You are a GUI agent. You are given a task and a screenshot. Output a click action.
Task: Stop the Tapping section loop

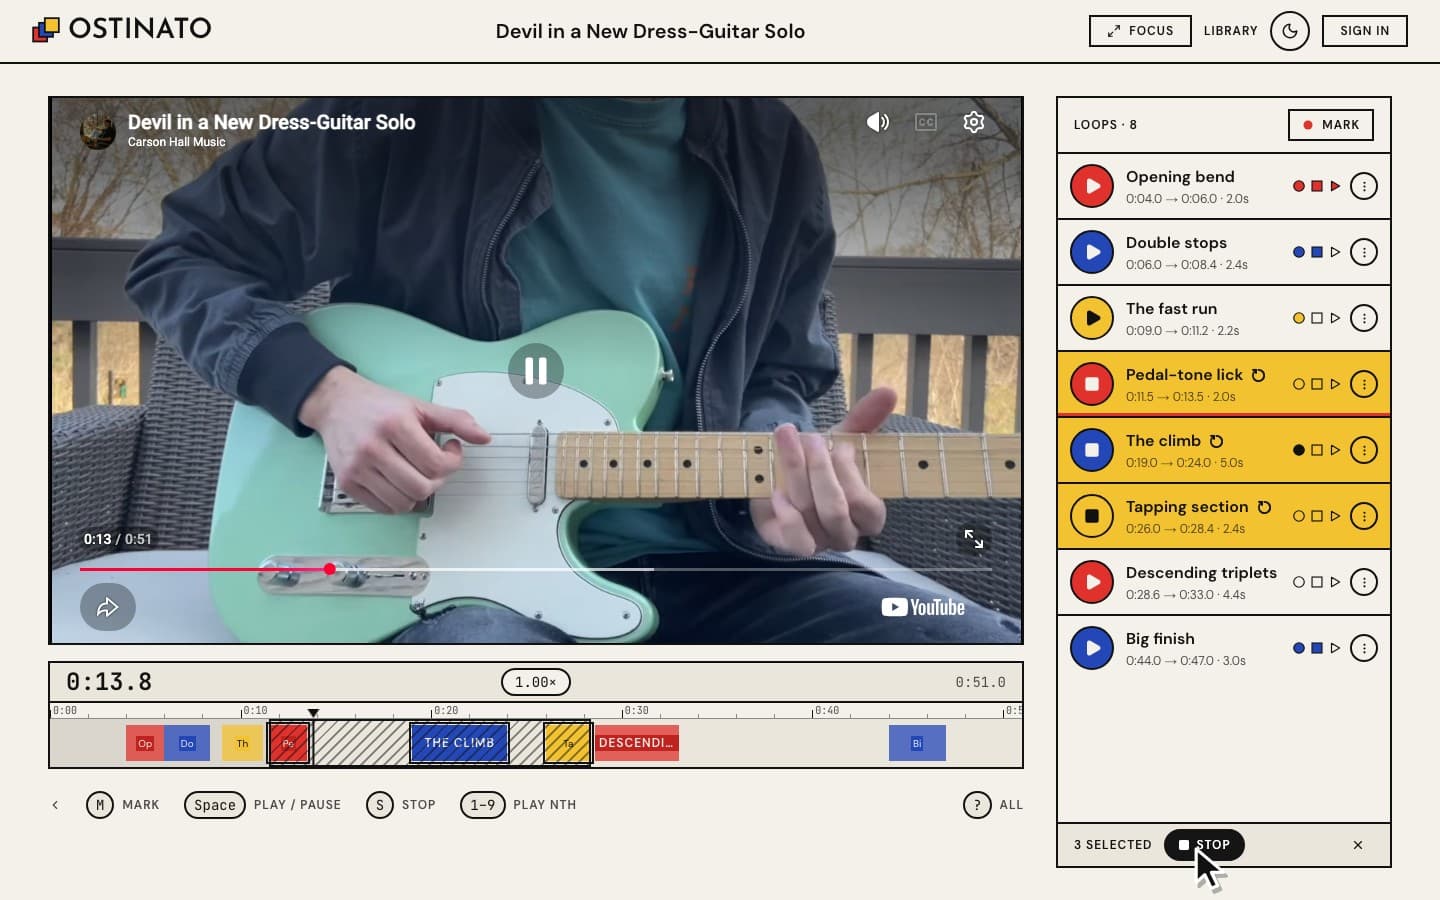pos(1092,516)
